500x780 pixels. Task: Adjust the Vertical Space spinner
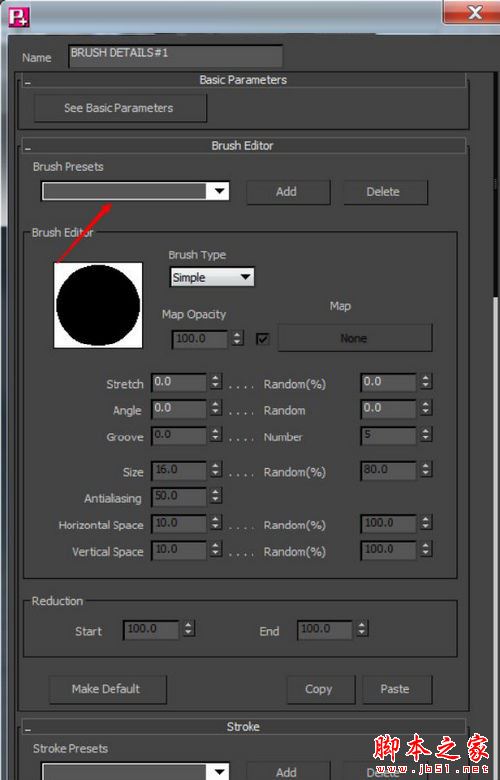pos(215,549)
